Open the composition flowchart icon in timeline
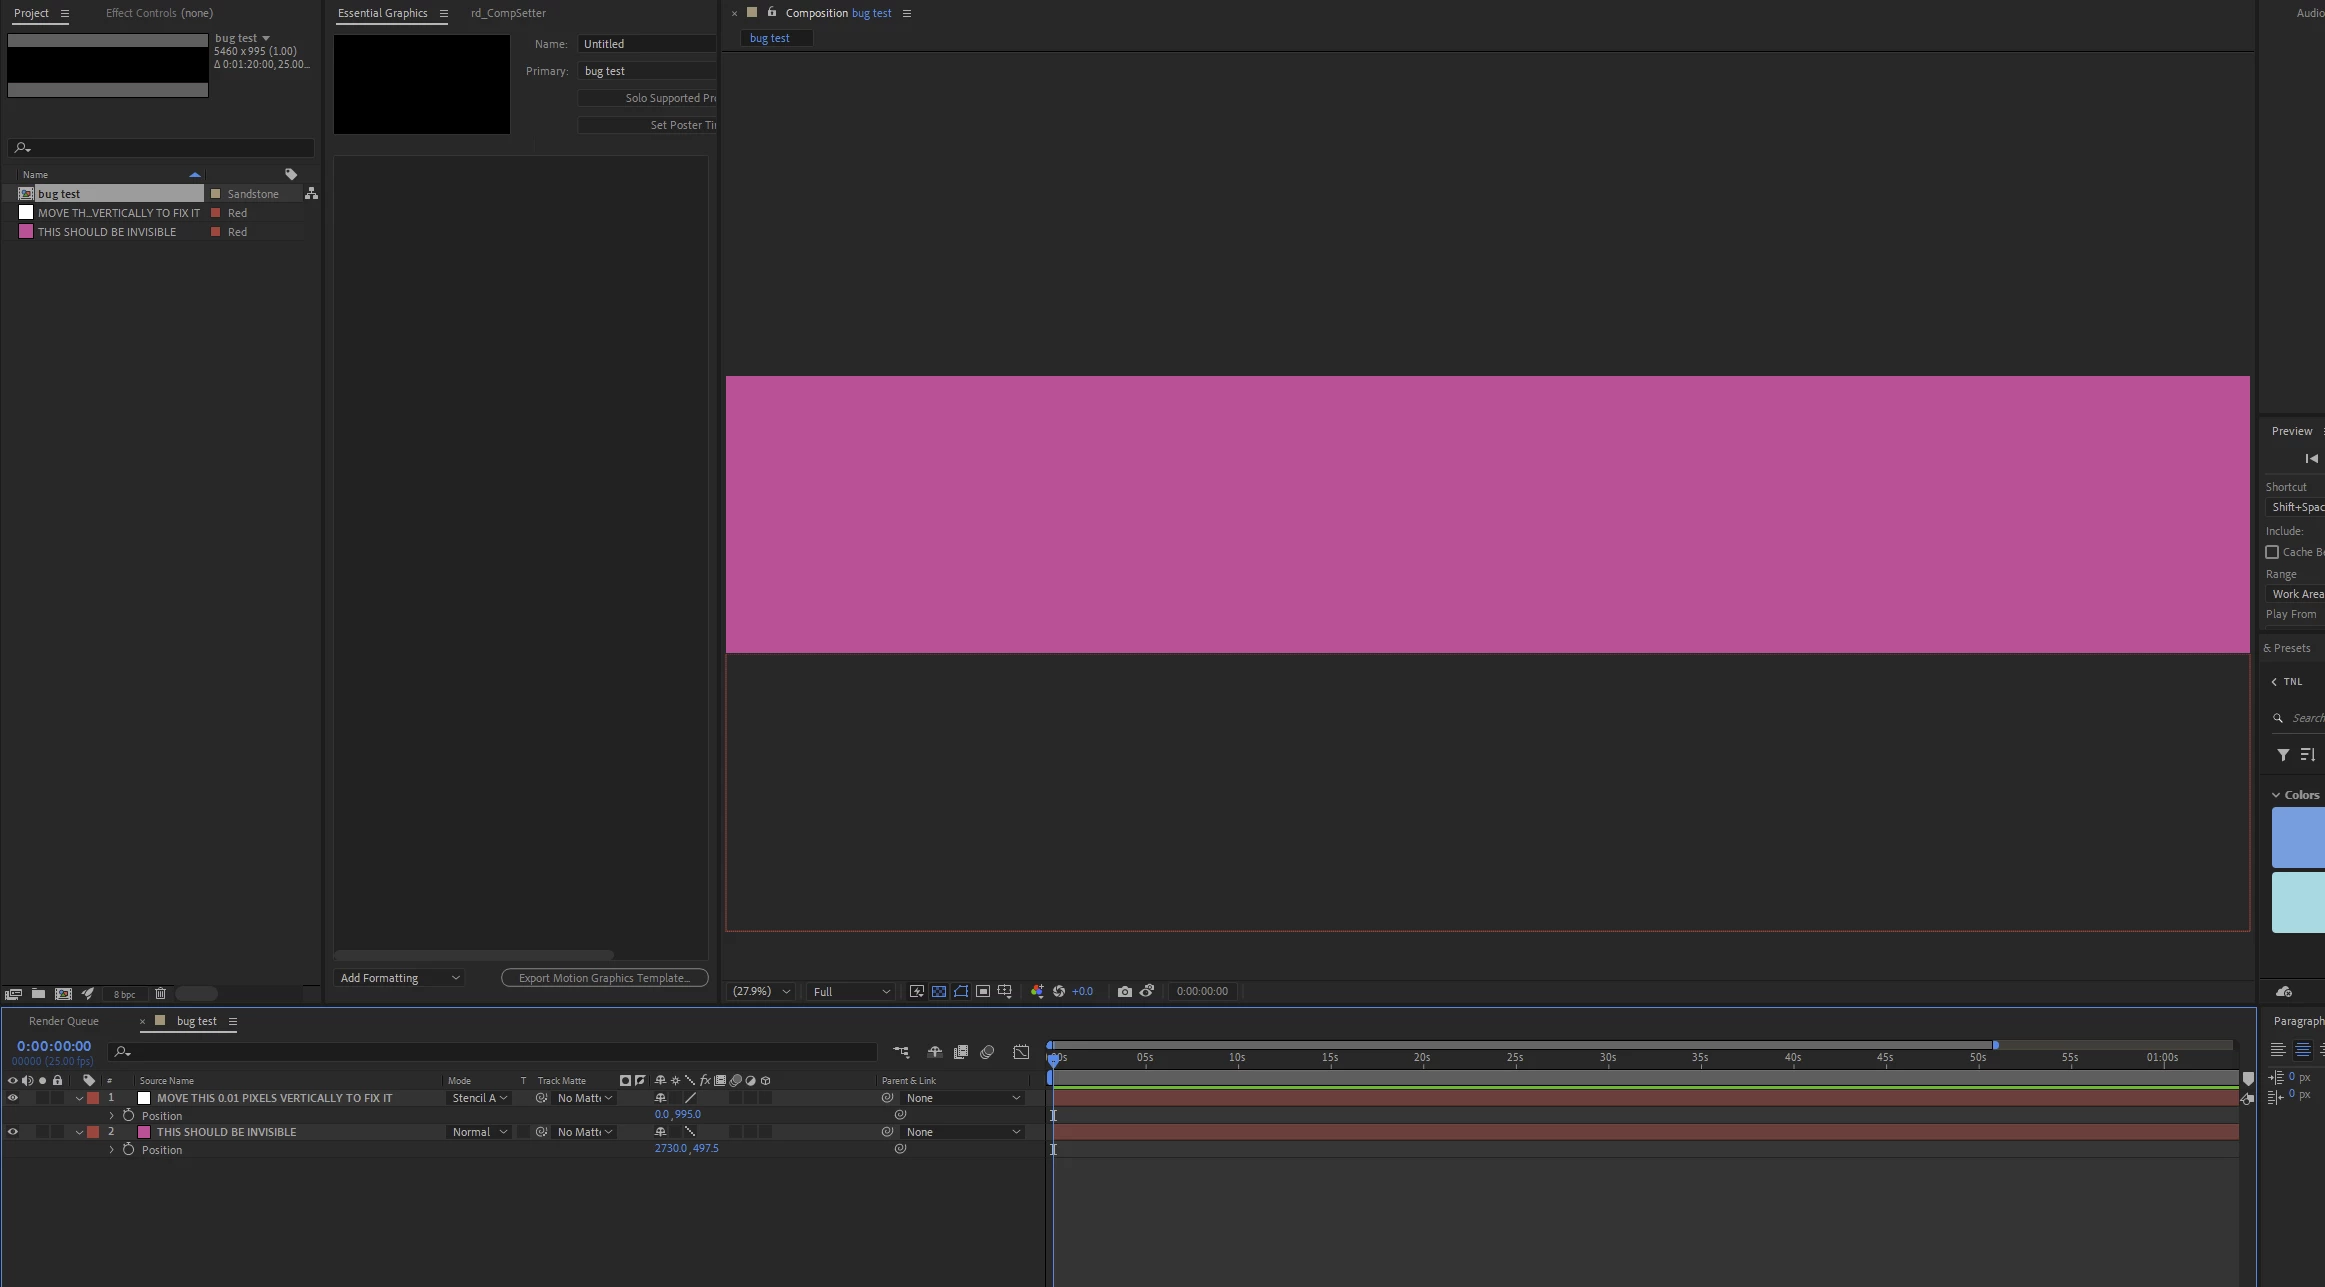Screen dimensions: 2325x1287 point(901,1052)
